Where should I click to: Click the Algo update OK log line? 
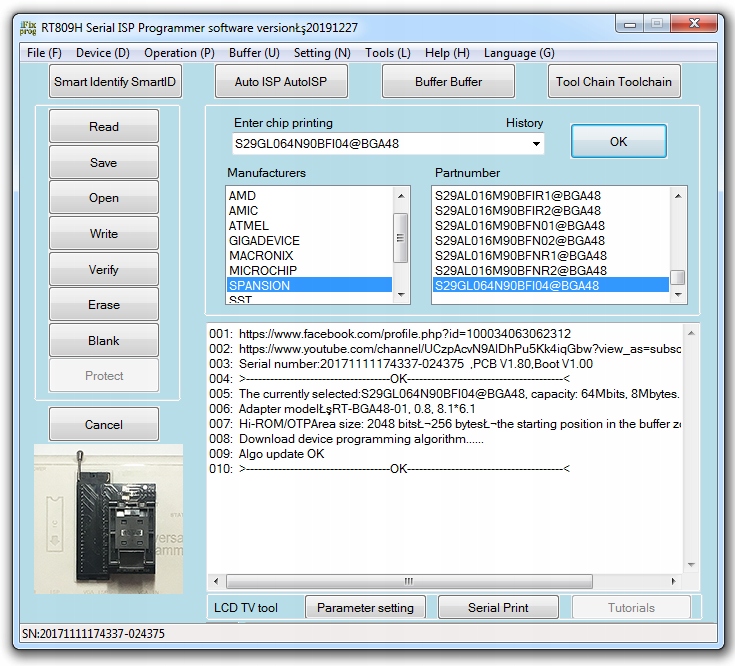pos(267,454)
